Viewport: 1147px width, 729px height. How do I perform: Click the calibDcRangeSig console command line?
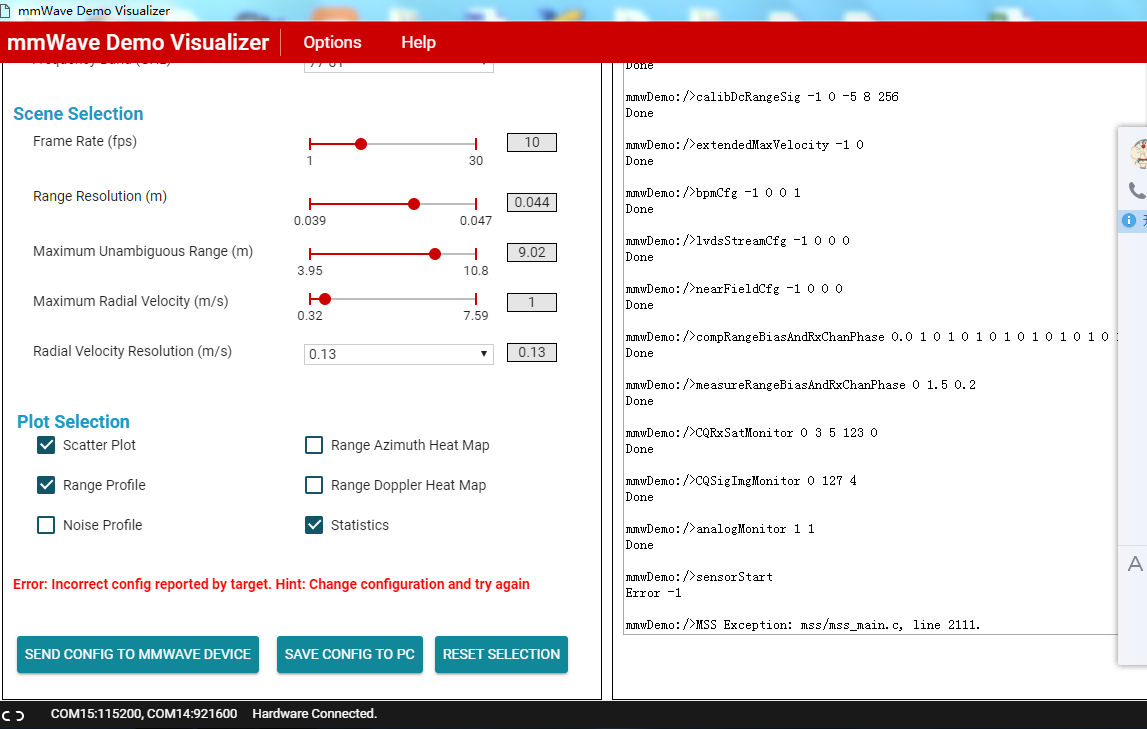762,97
